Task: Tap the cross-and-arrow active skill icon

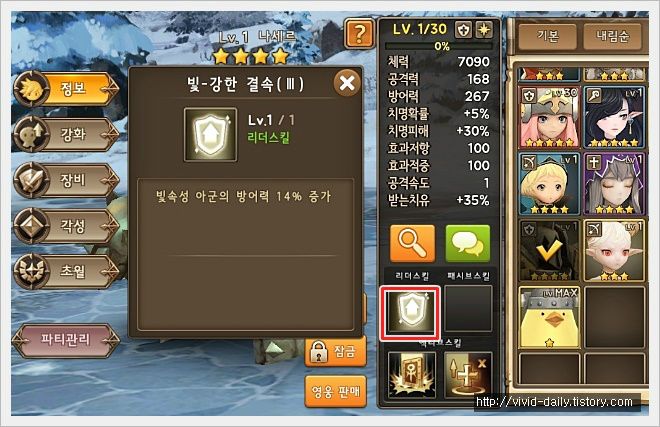Action: (x=468, y=374)
